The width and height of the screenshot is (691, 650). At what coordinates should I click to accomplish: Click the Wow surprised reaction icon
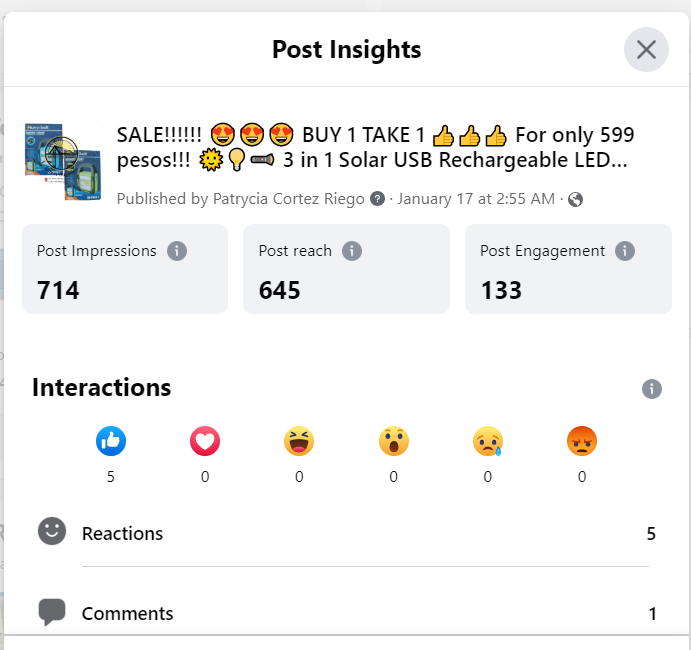393,441
